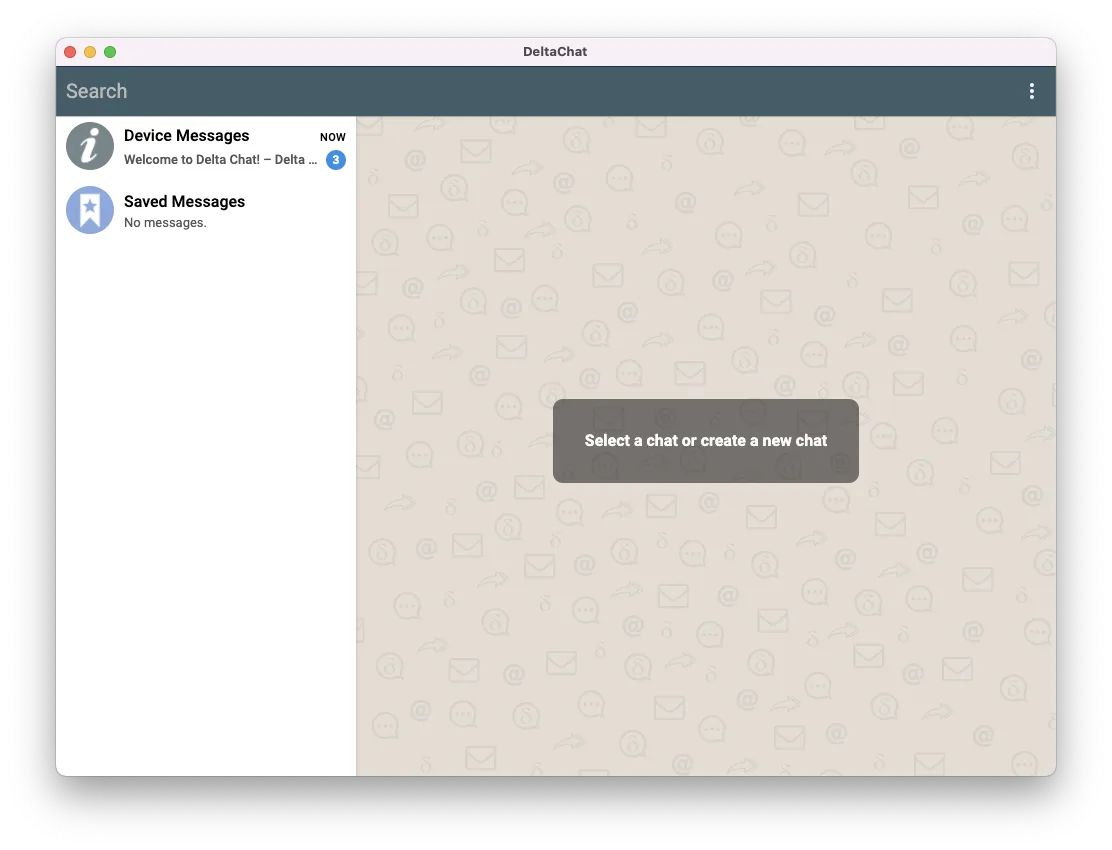Click the 'Welcome to Delta Chat!' preview text
Image resolution: width=1112 pixels, height=850 pixels.
pyautogui.click(x=220, y=160)
